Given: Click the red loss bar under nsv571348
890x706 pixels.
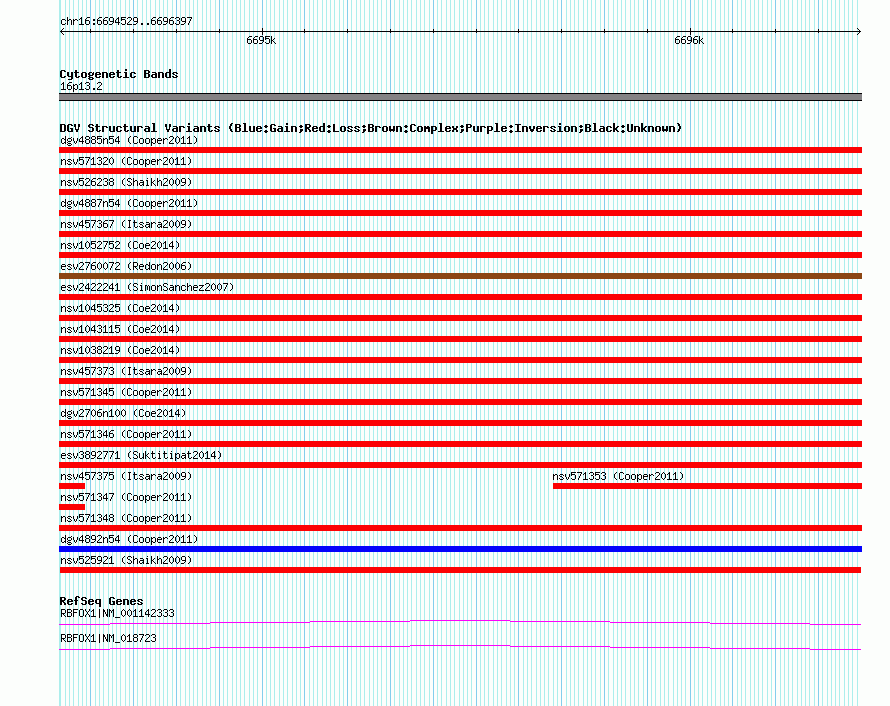Looking at the screenshot, I should tap(460, 528).
